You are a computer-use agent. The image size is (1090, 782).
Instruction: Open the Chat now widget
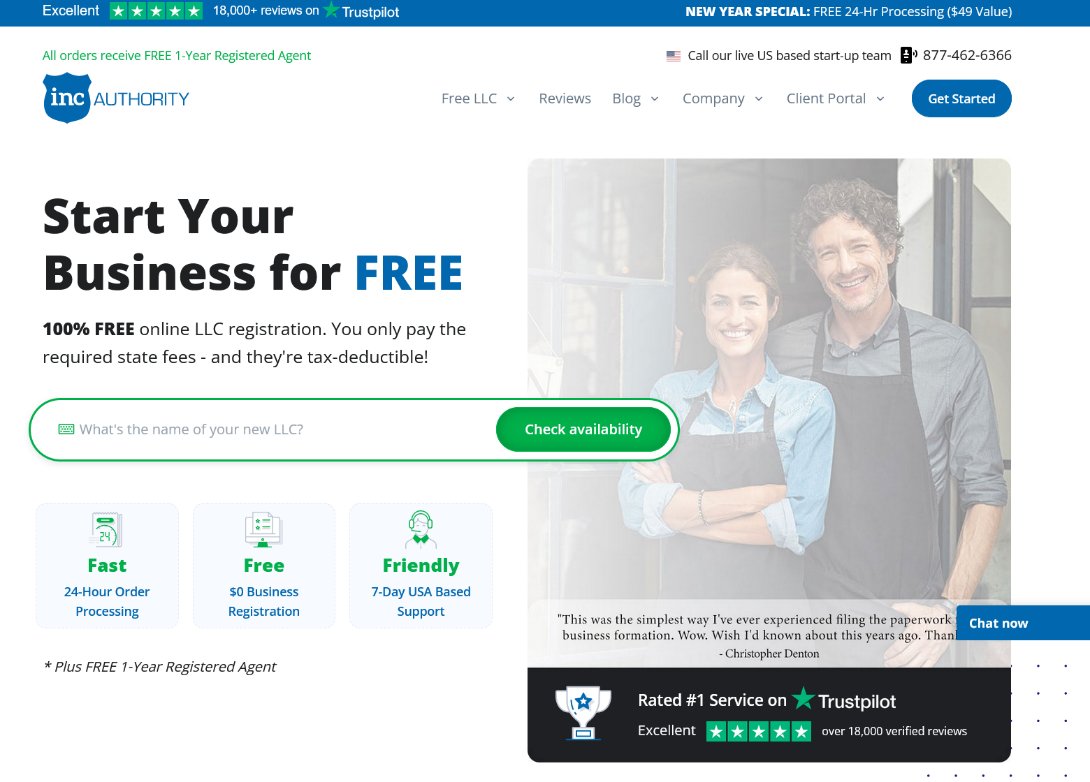coord(1023,623)
